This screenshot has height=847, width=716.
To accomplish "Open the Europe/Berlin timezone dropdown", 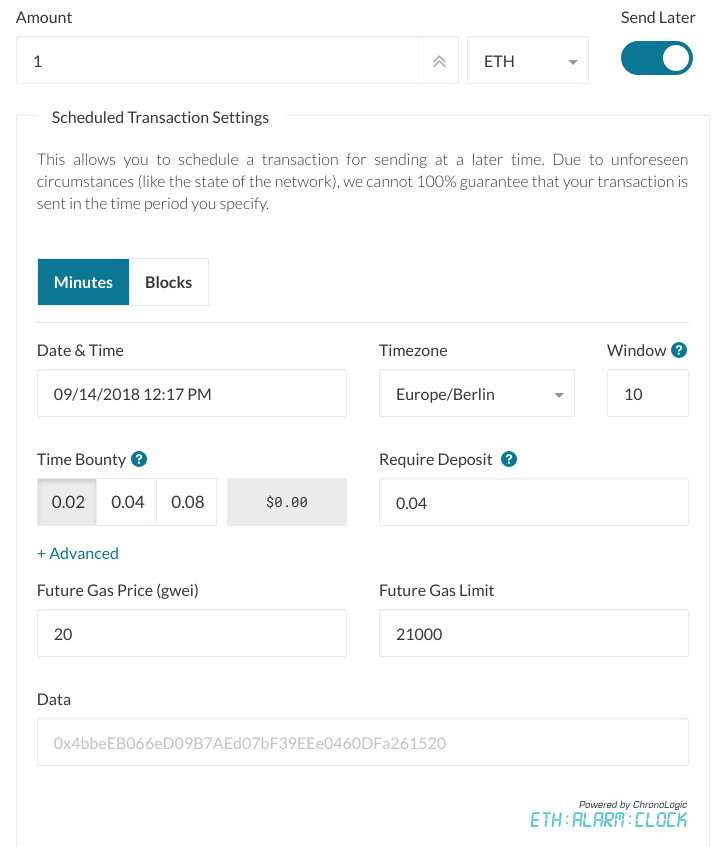I will click(477, 393).
